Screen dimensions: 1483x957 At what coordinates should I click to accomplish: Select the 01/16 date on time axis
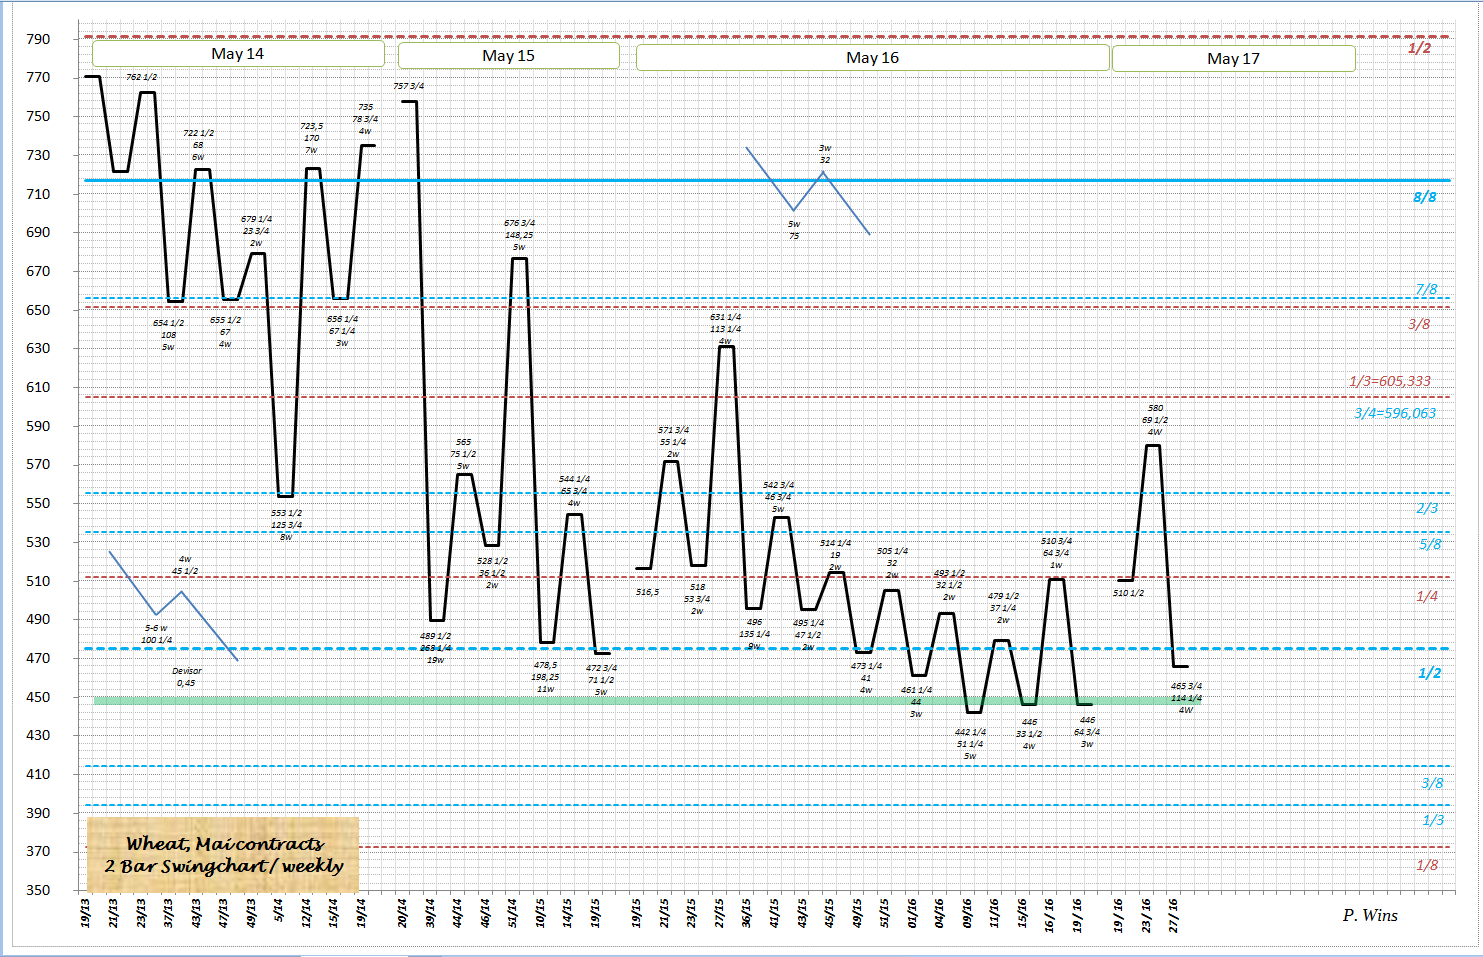click(x=911, y=913)
